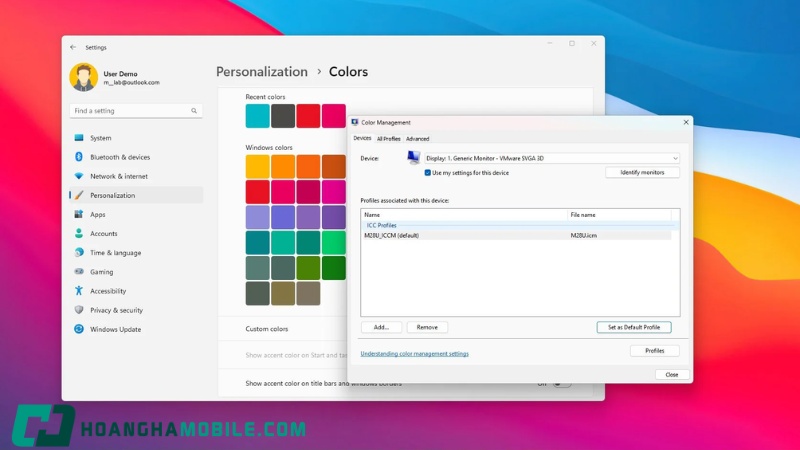800x450 pixels.
Task: Pick the teal swatch in Recent colors
Action: click(257, 116)
